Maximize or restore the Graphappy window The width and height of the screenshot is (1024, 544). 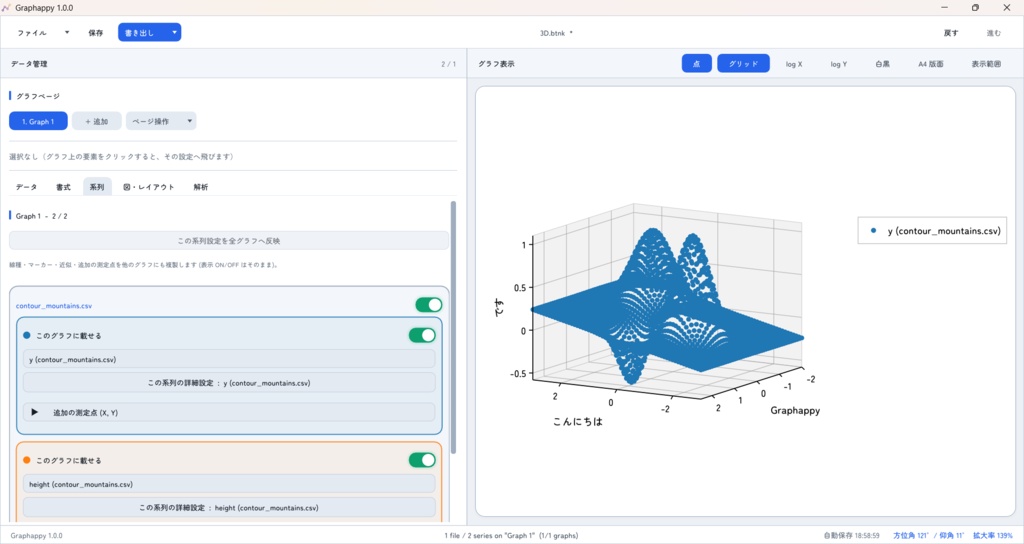pos(975,8)
